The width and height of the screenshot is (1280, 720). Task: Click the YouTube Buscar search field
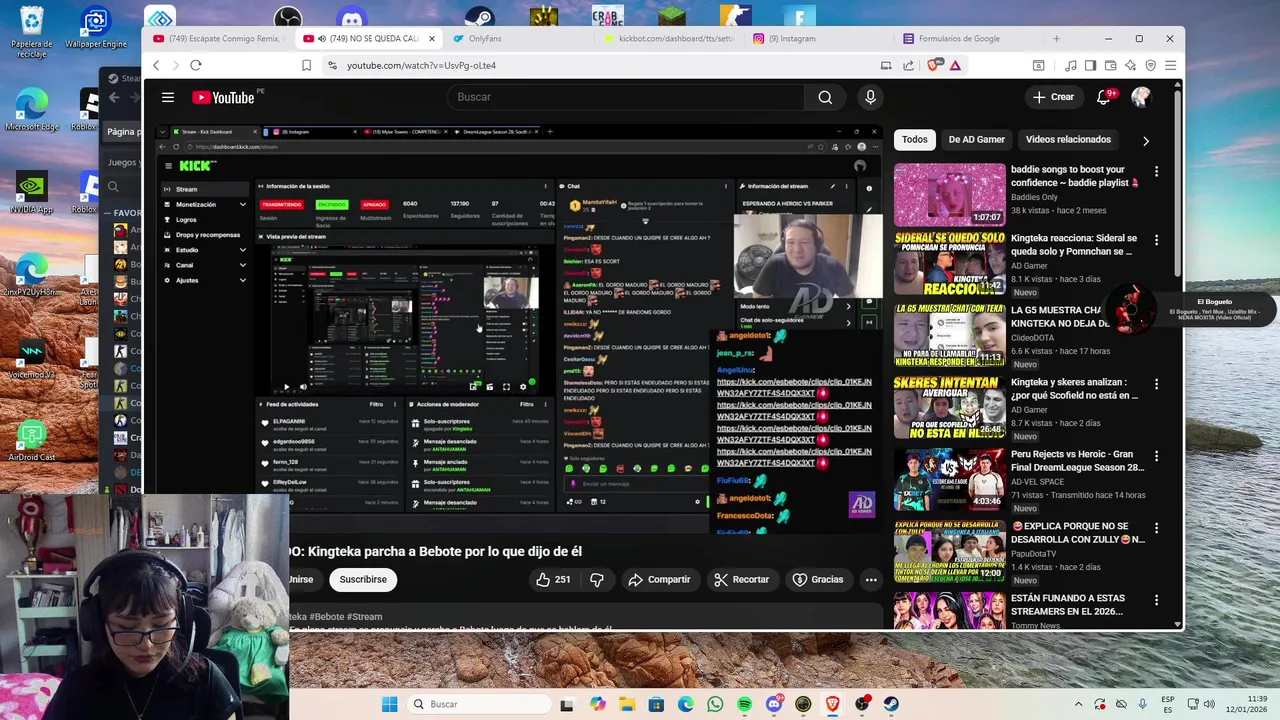(626, 97)
